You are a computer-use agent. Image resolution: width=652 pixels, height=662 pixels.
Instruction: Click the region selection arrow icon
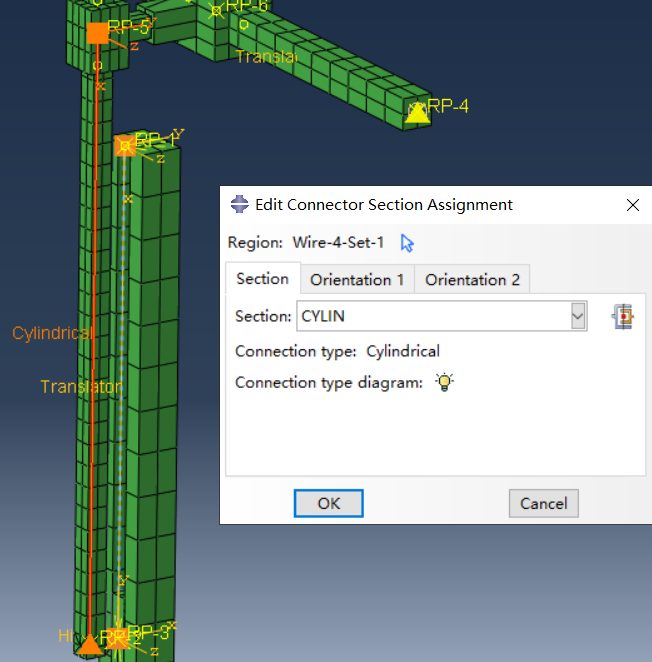tap(407, 243)
